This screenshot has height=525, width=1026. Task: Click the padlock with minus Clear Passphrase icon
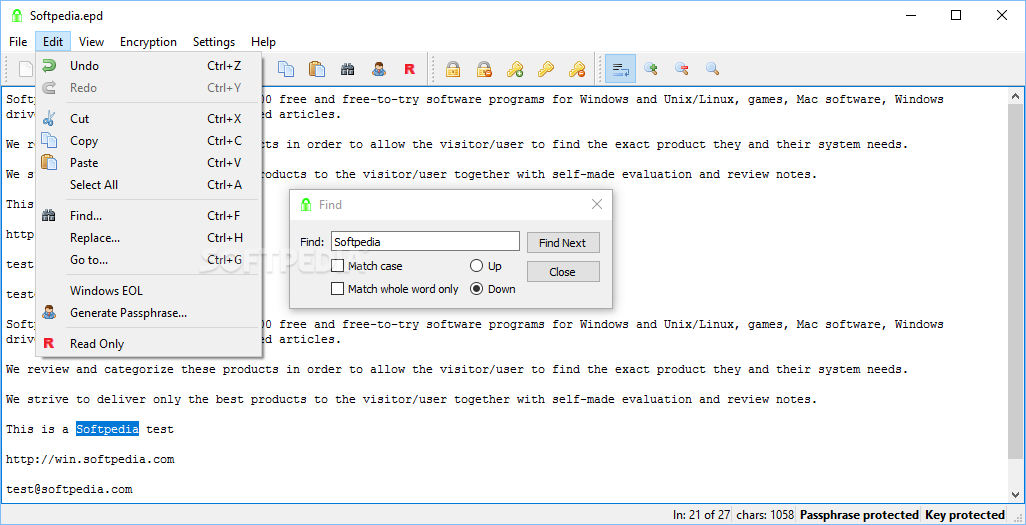(484, 69)
